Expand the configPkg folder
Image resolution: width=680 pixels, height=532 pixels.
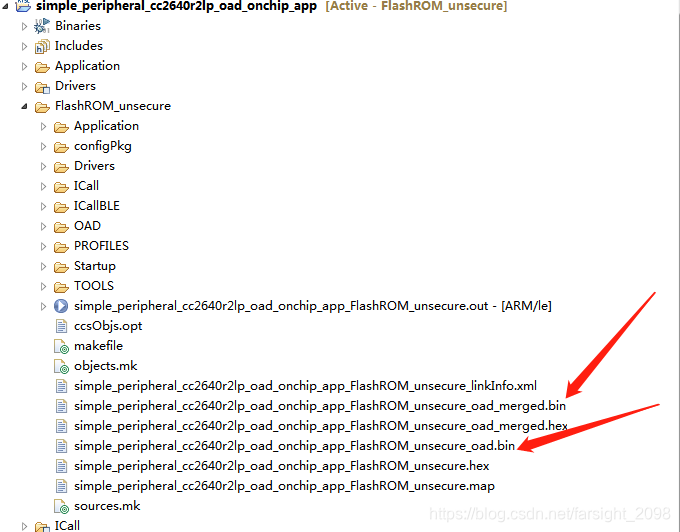coord(43,147)
